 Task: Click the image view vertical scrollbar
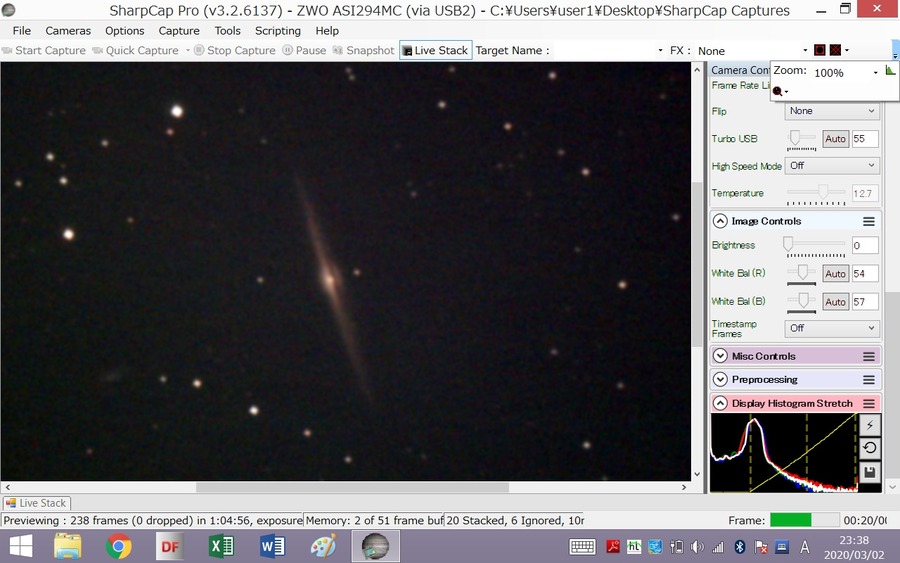[x=697, y=264]
